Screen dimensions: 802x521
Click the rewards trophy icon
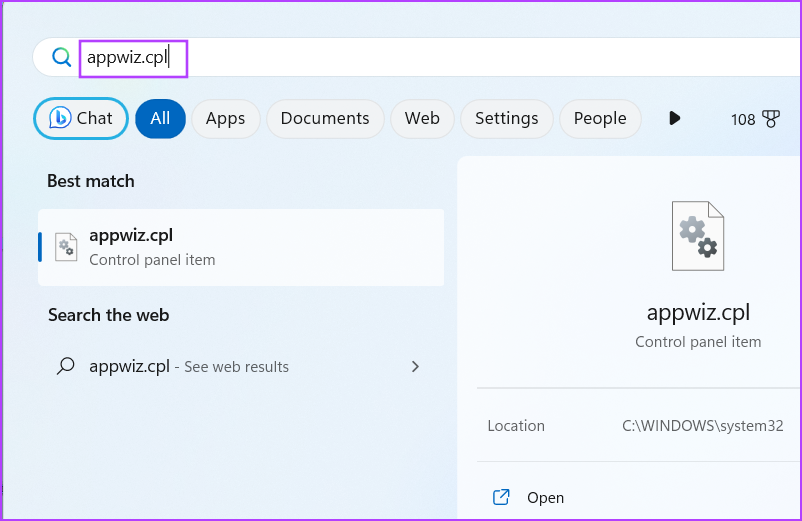tap(771, 119)
